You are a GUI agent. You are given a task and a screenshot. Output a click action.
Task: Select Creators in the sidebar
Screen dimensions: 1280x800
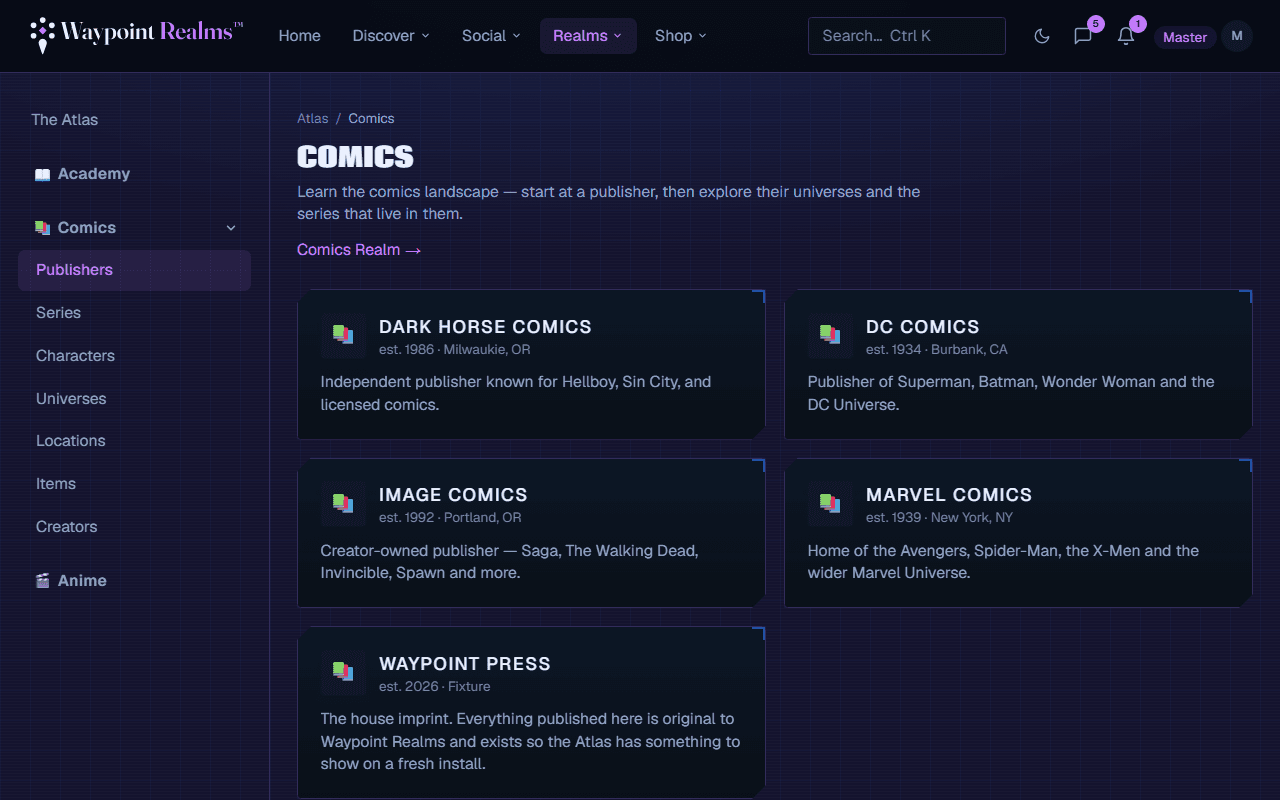[134, 527]
